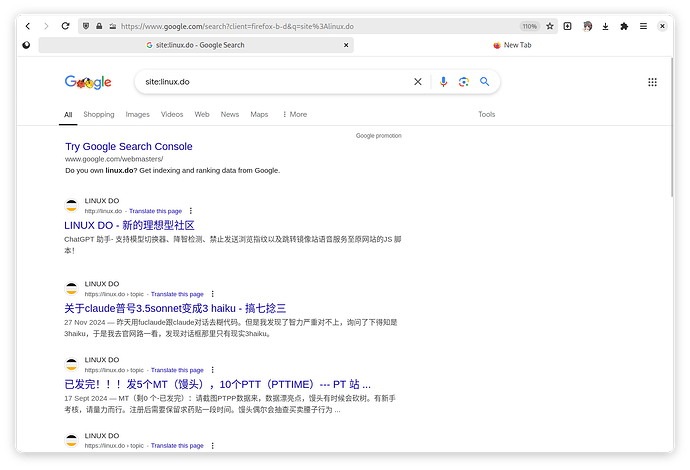Open the tracking protection shield icon

point(86,26)
